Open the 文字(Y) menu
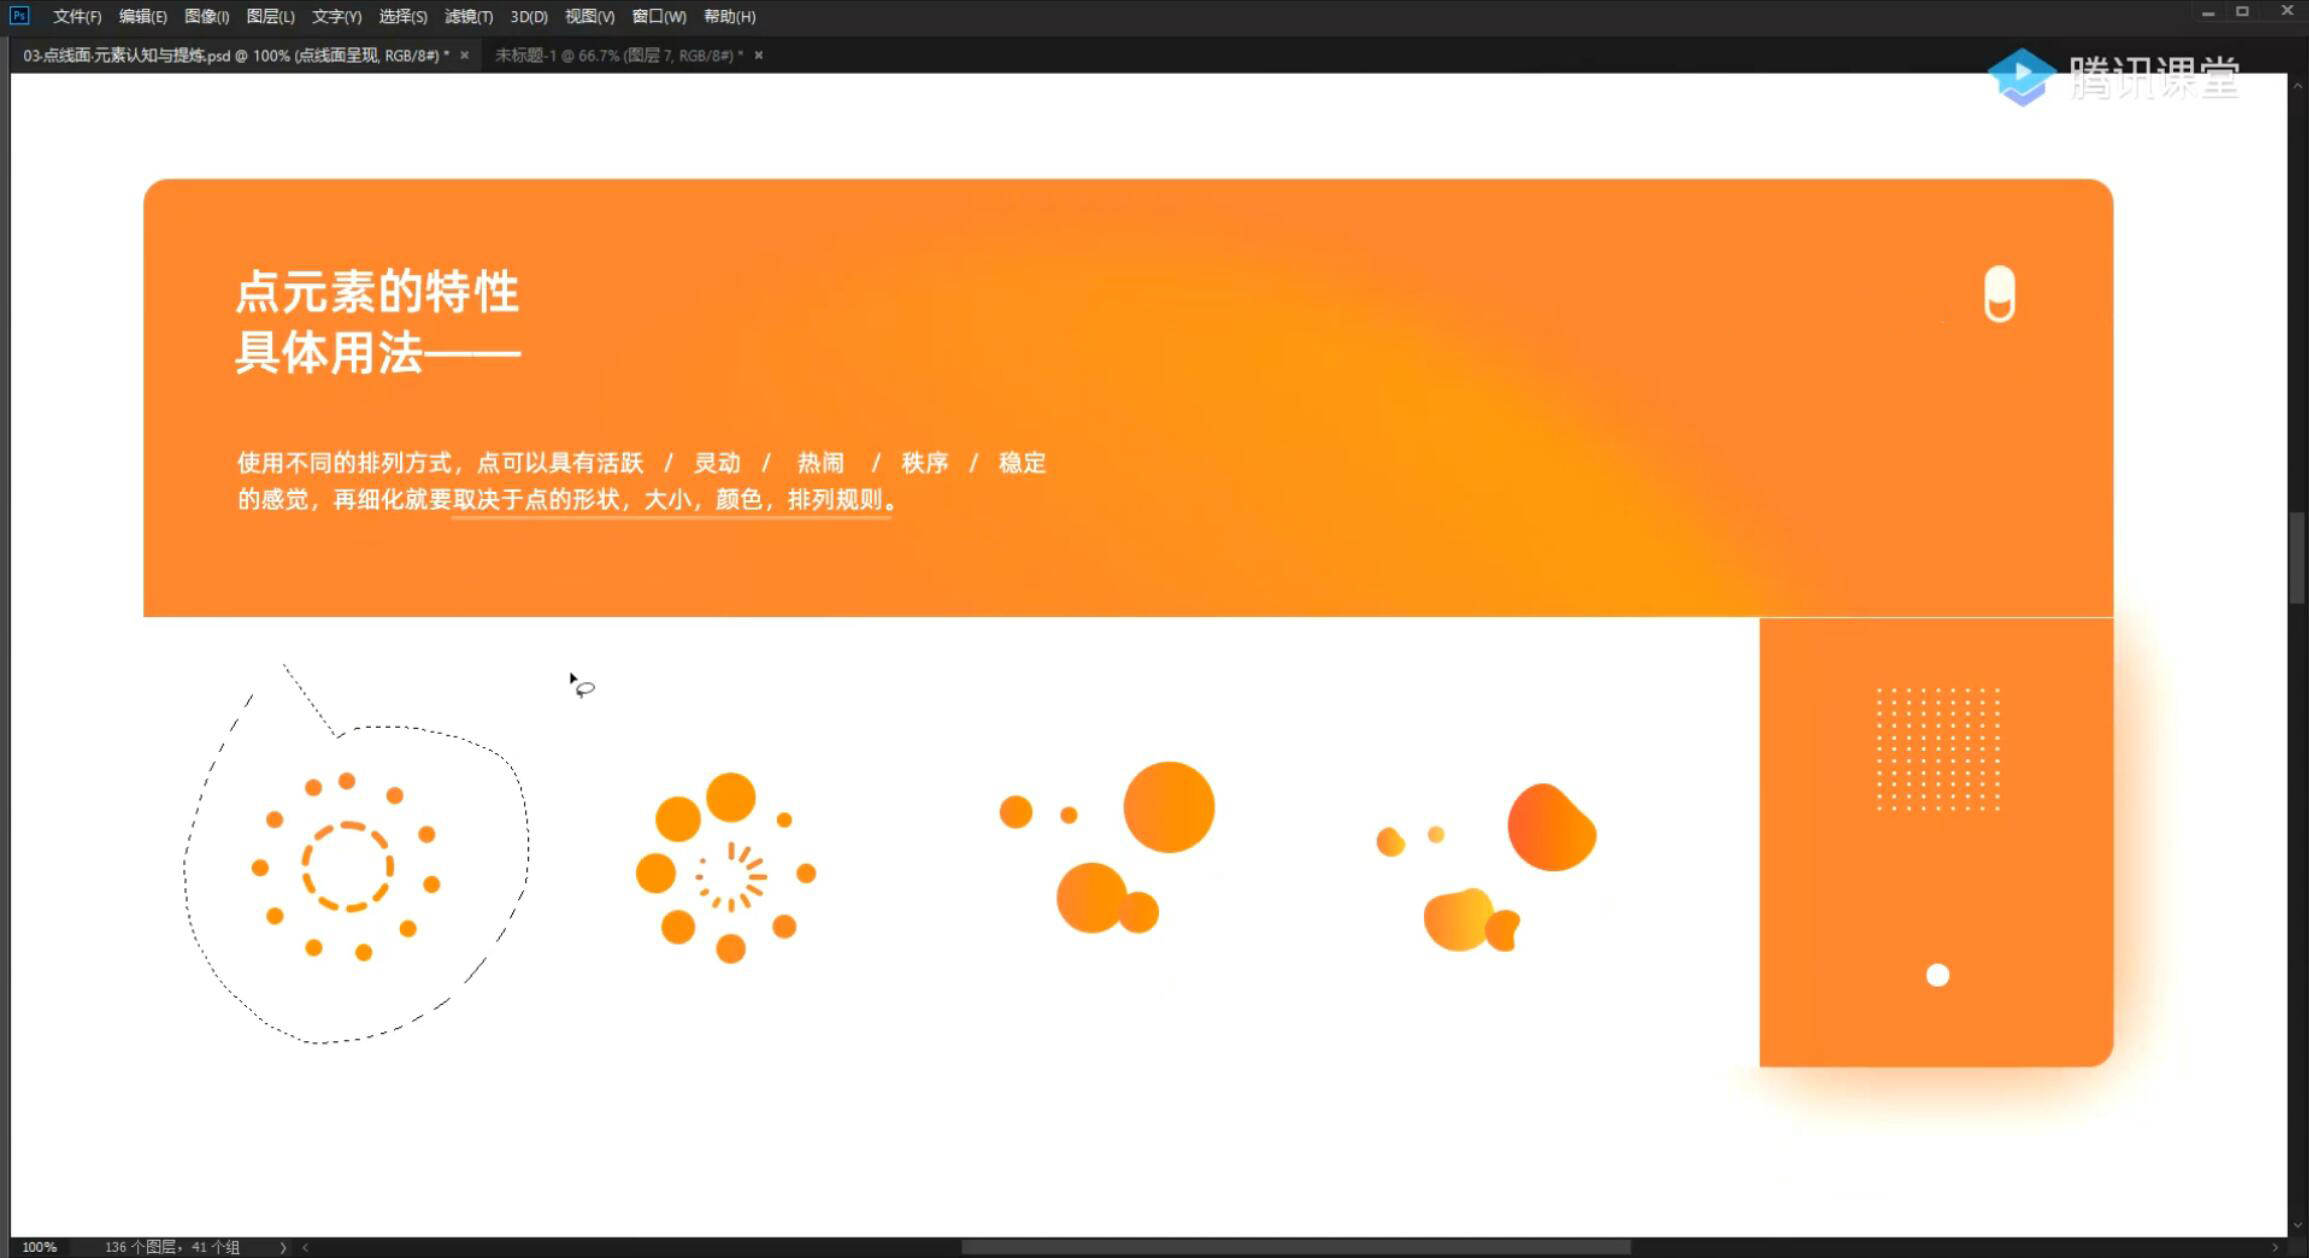 tap(336, 17)
